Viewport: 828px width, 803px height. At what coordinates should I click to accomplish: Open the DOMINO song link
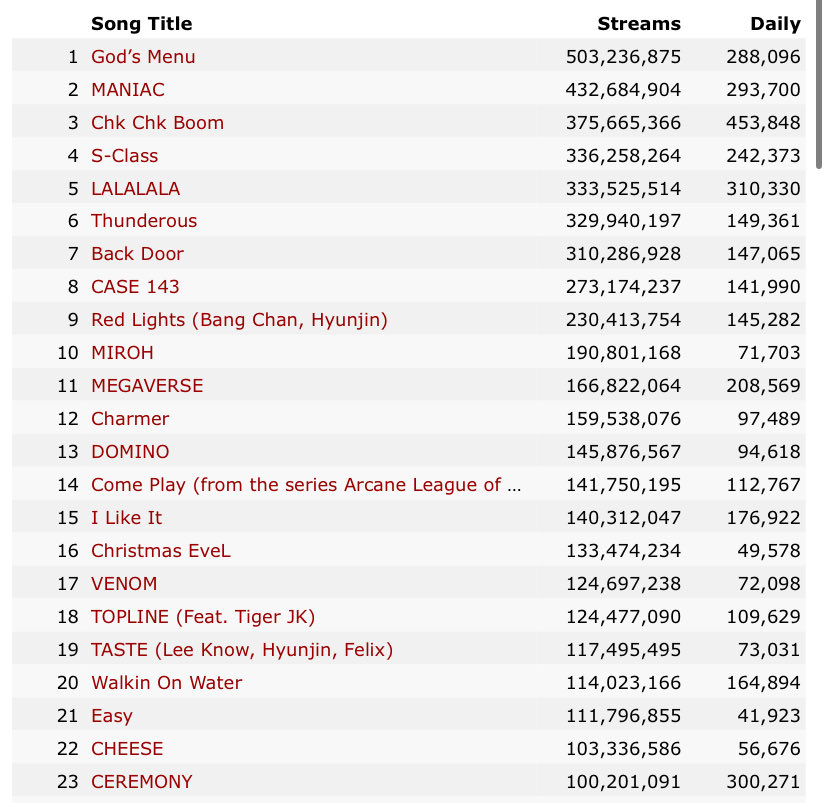[130, 452]
